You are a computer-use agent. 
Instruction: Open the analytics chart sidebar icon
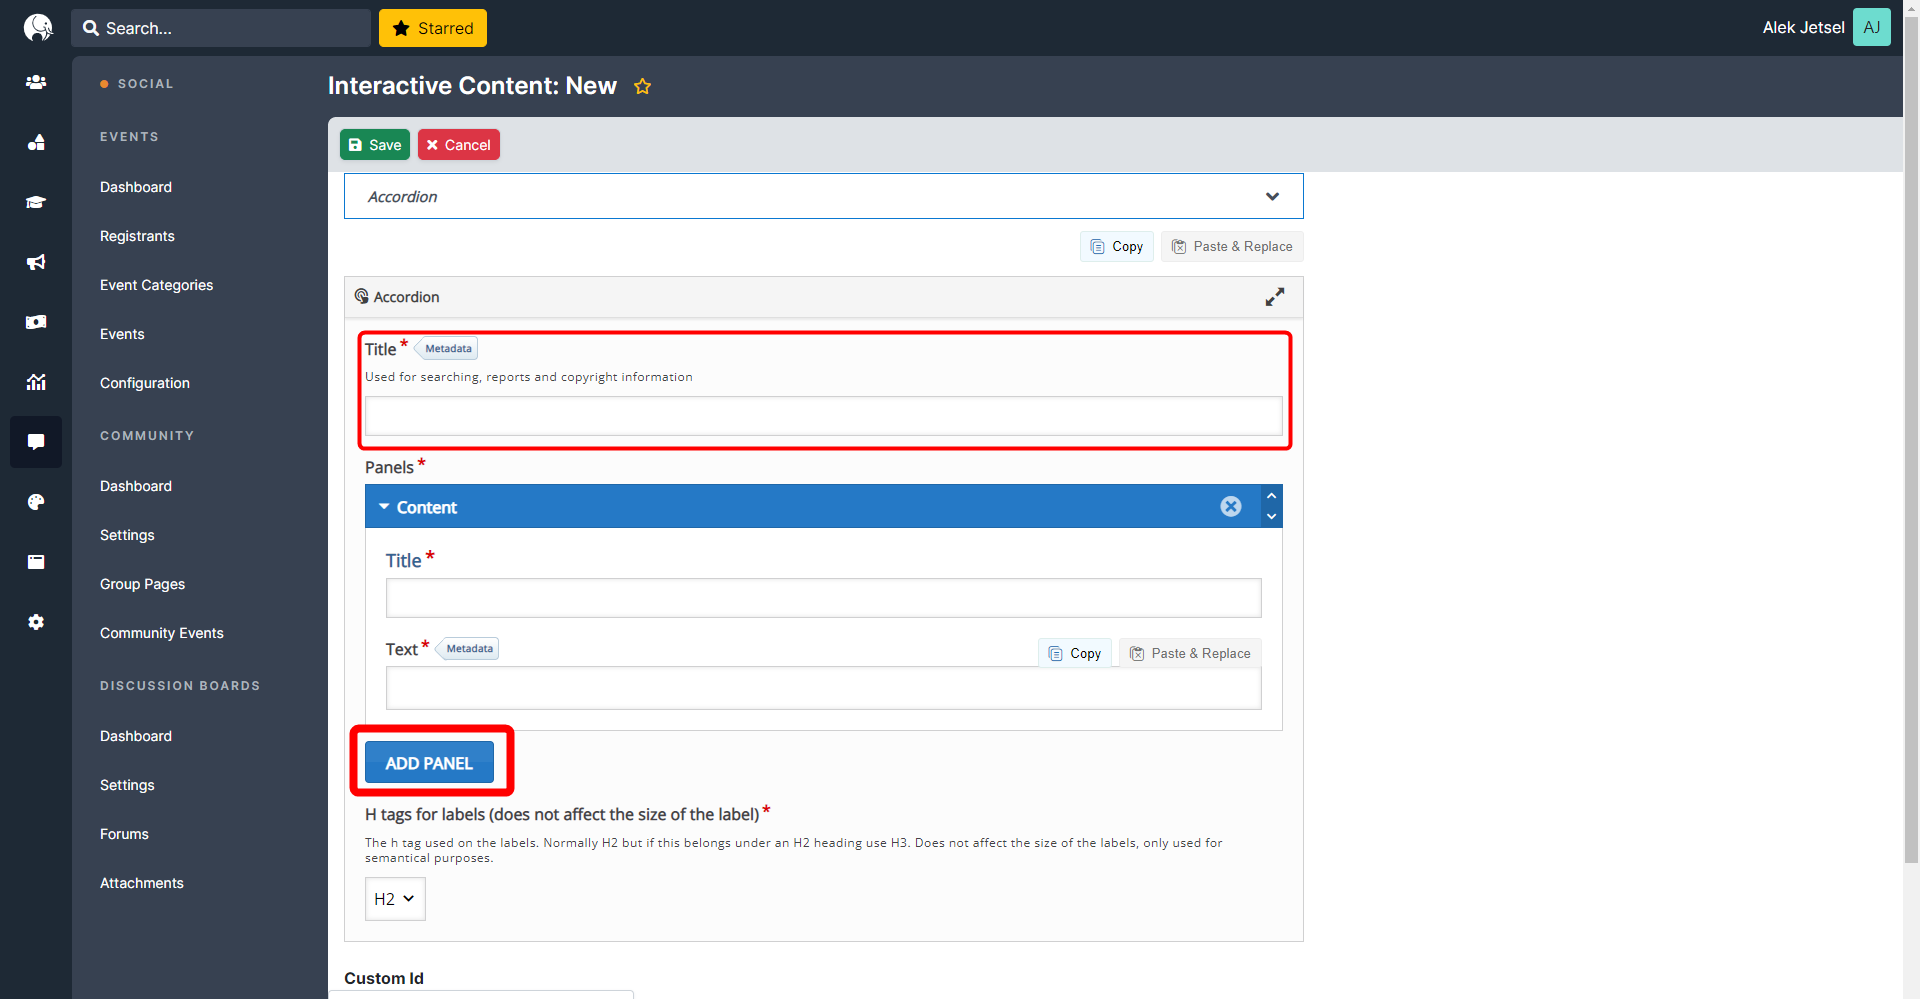[36, 382]
